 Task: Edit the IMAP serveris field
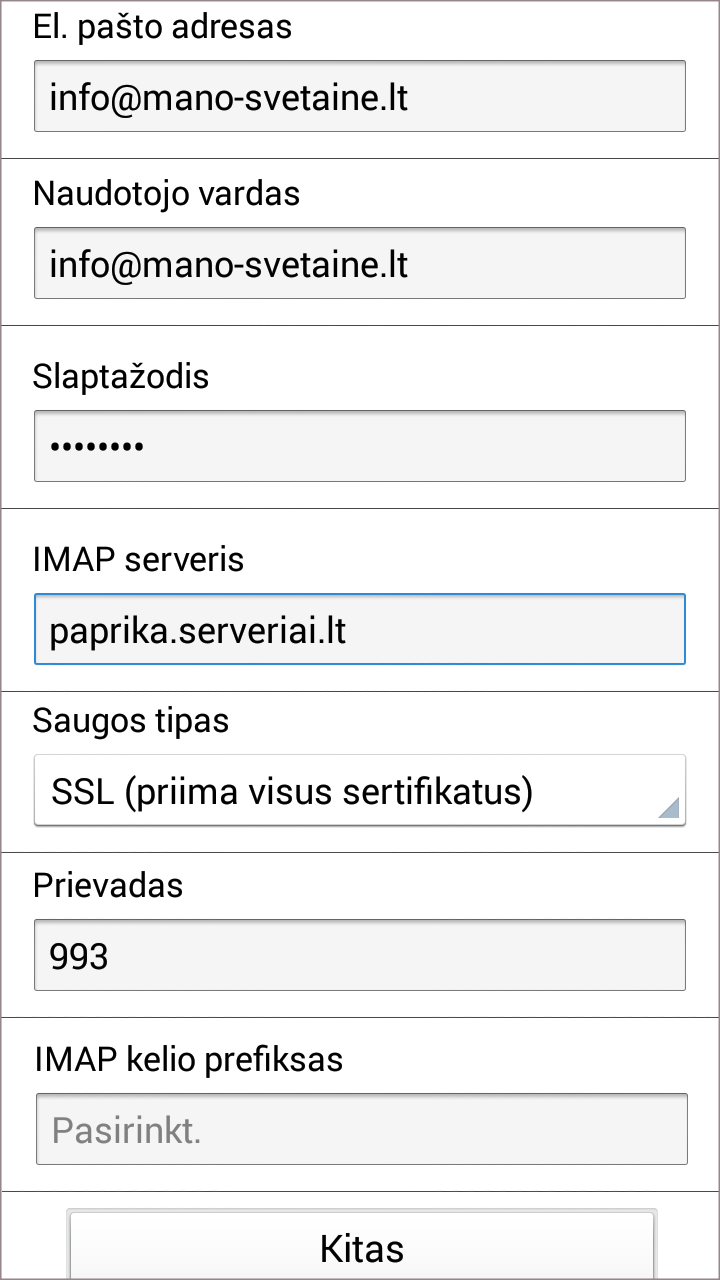[x=360, y=630]
